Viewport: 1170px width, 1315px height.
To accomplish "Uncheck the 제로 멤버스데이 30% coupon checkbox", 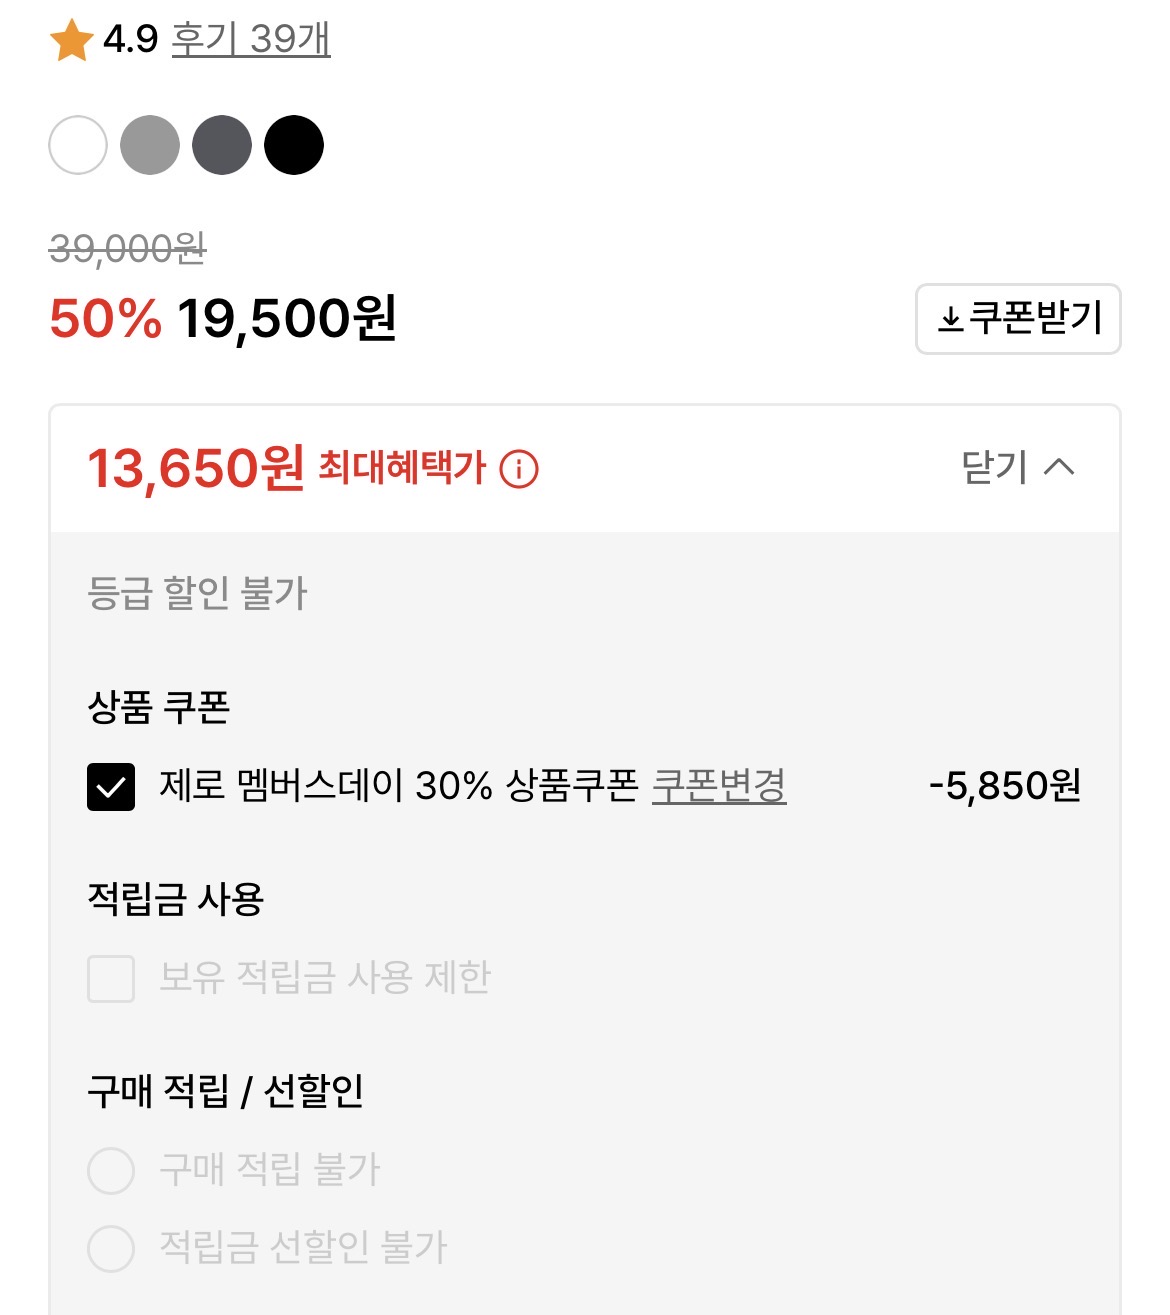I will click(111, 787).
